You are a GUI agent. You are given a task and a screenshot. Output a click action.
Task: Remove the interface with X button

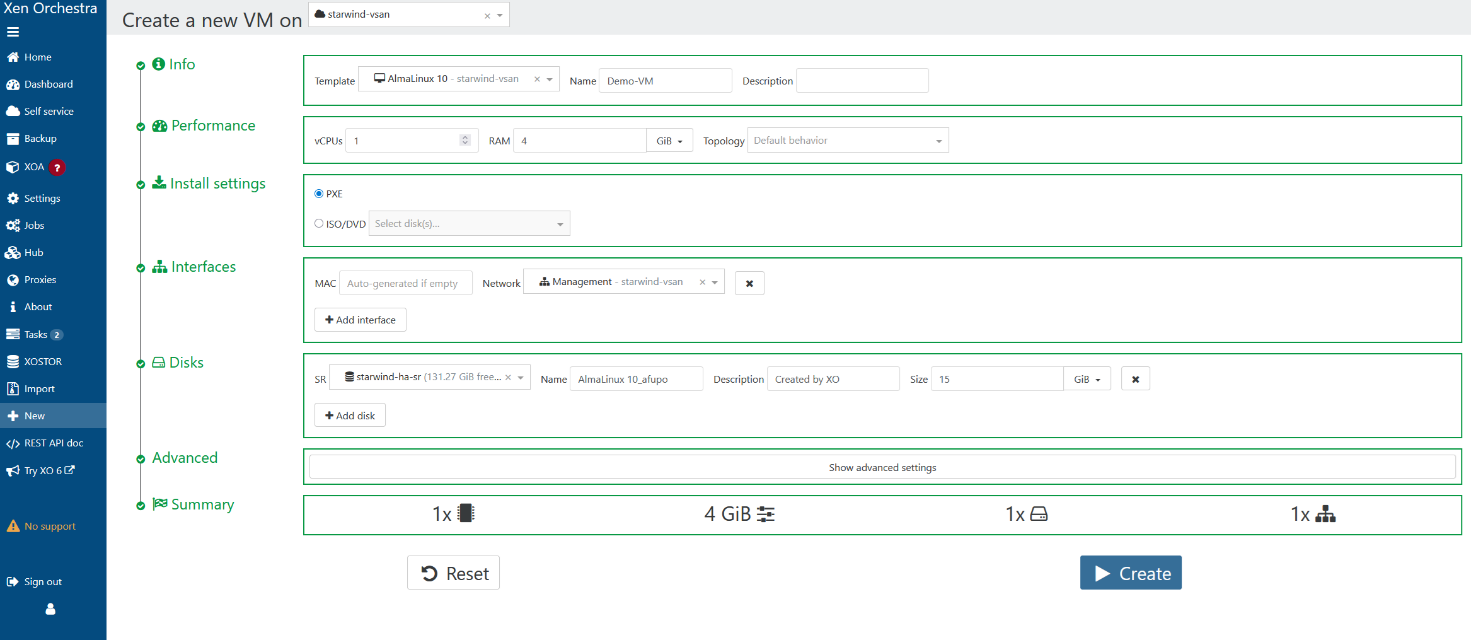click(749, 284)
